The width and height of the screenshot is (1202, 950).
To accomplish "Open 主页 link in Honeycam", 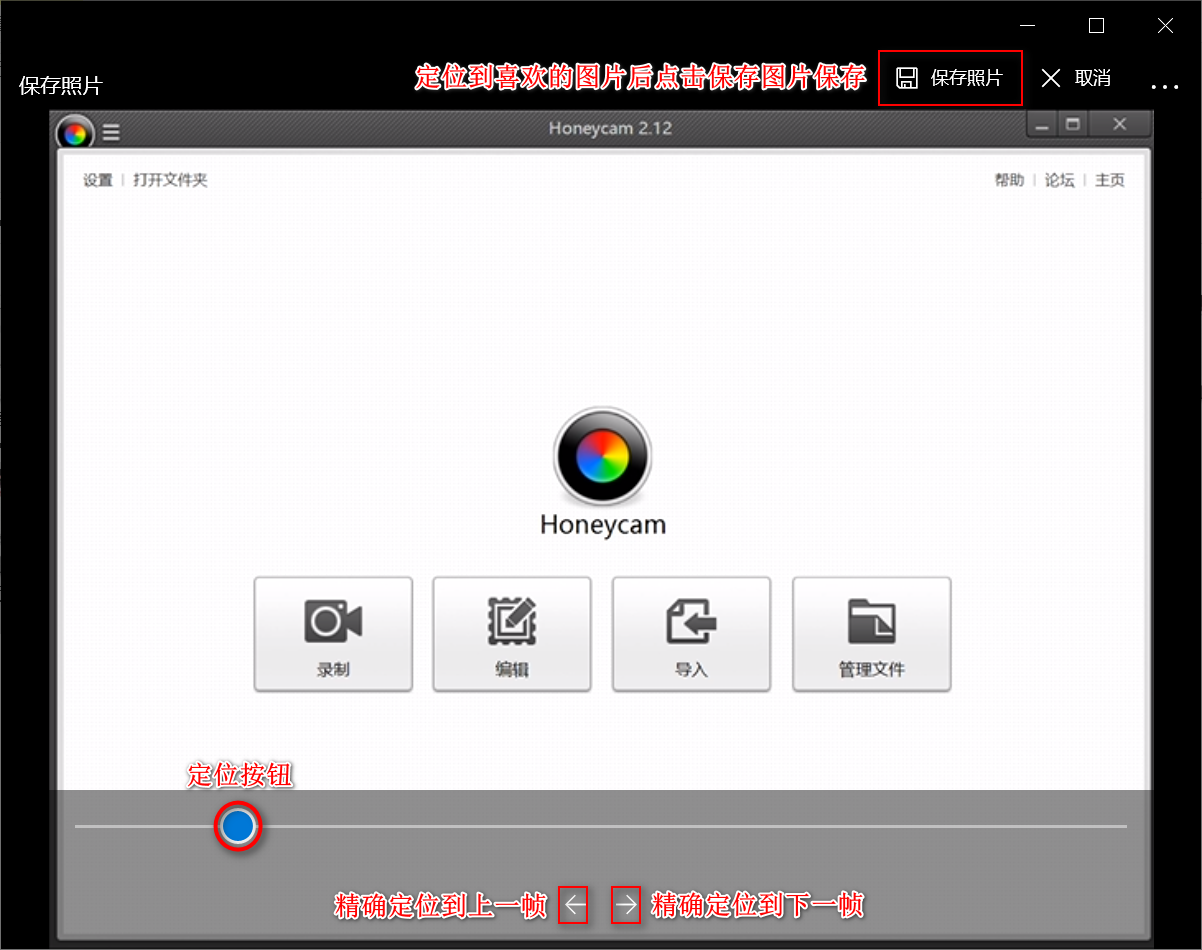I will tap(1110, 180).
